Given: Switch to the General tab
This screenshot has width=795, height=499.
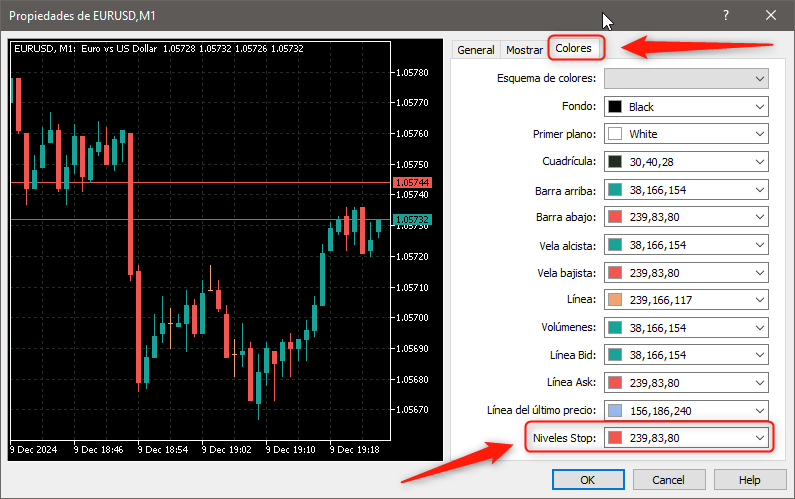Looking at the screenshot, I should [476, 50].
